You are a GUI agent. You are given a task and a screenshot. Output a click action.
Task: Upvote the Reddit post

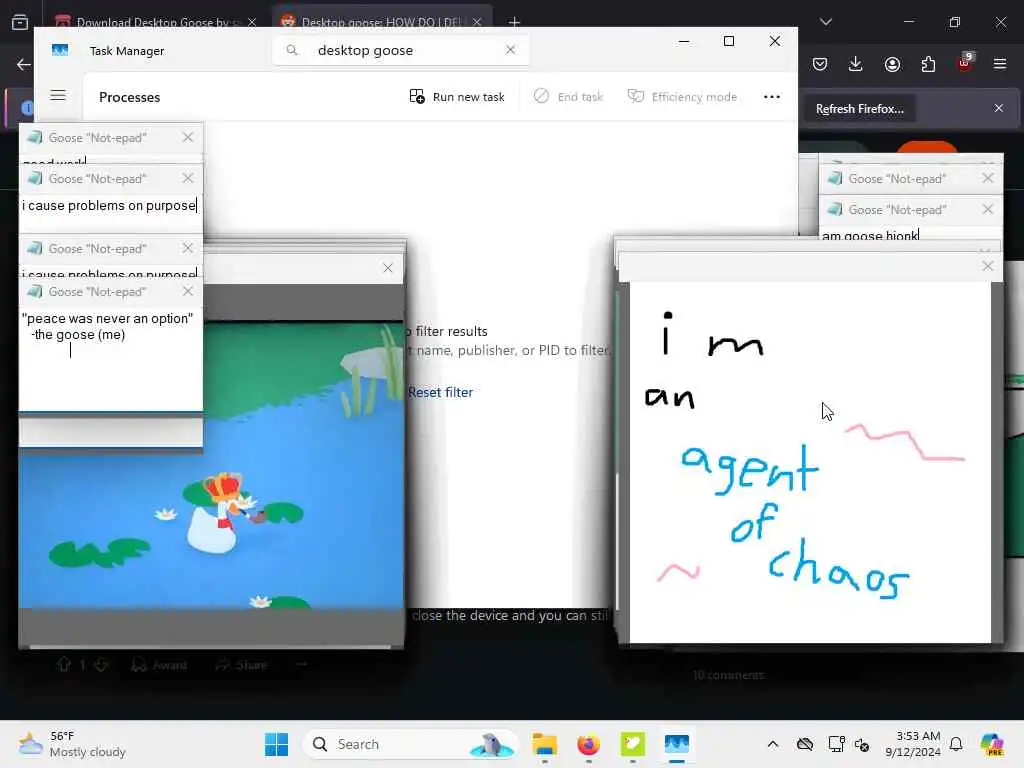click(x=63, y=665)
